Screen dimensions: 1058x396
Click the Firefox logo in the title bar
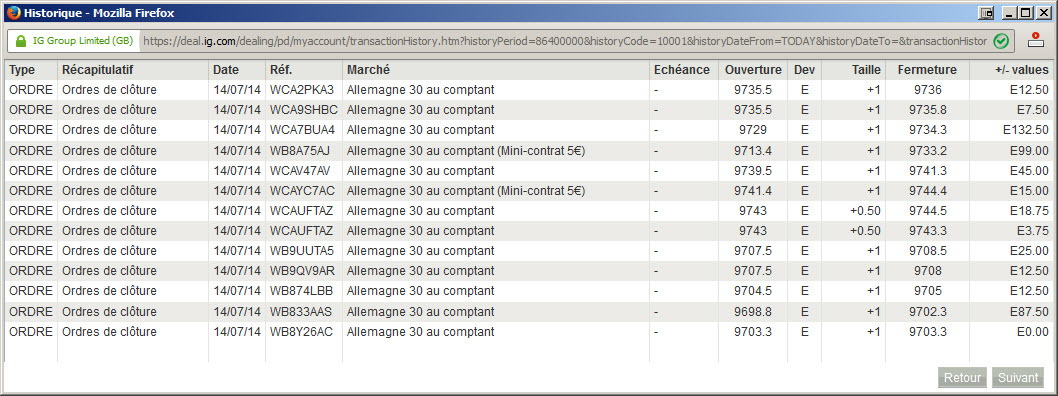tap(13, 11)
